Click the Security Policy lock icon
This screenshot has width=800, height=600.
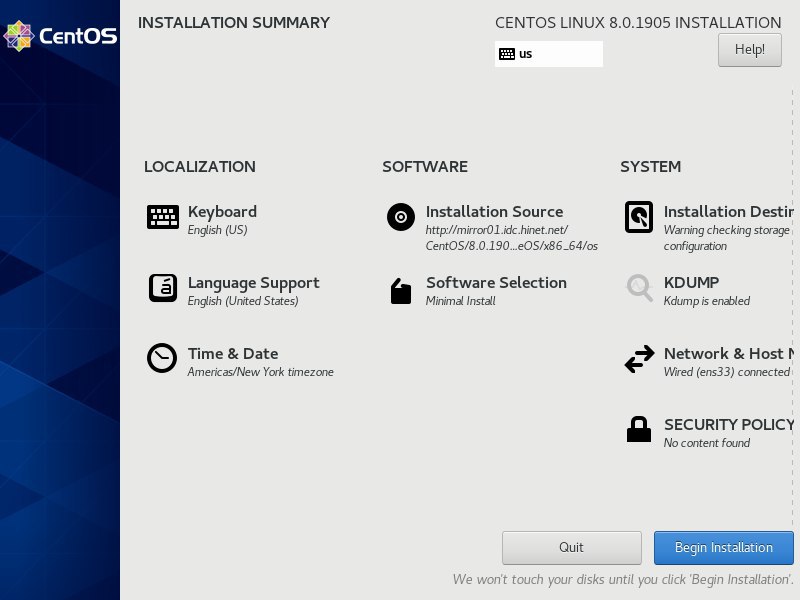(x=639, y=429)
